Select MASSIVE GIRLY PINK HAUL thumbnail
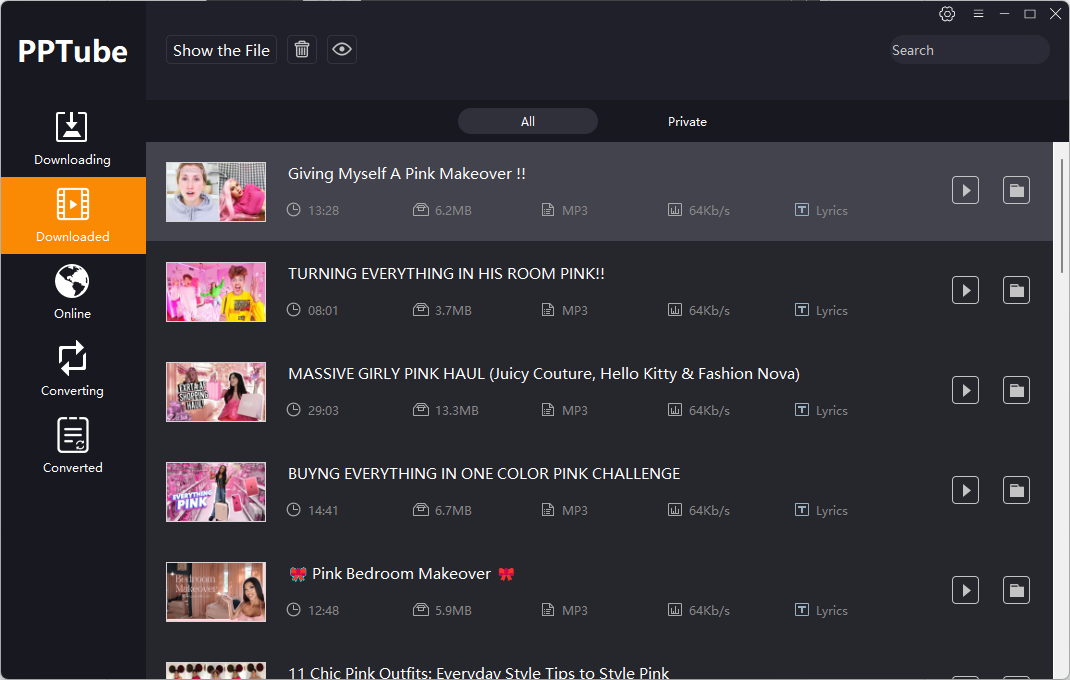Image resolution: width=1070 pixels, height=680 pixels. tap(216, 392)
